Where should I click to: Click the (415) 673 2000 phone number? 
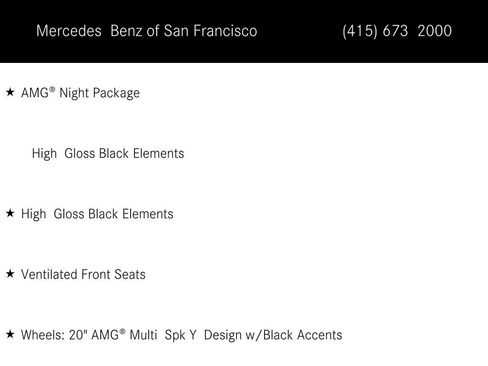[x=397, y=31]
